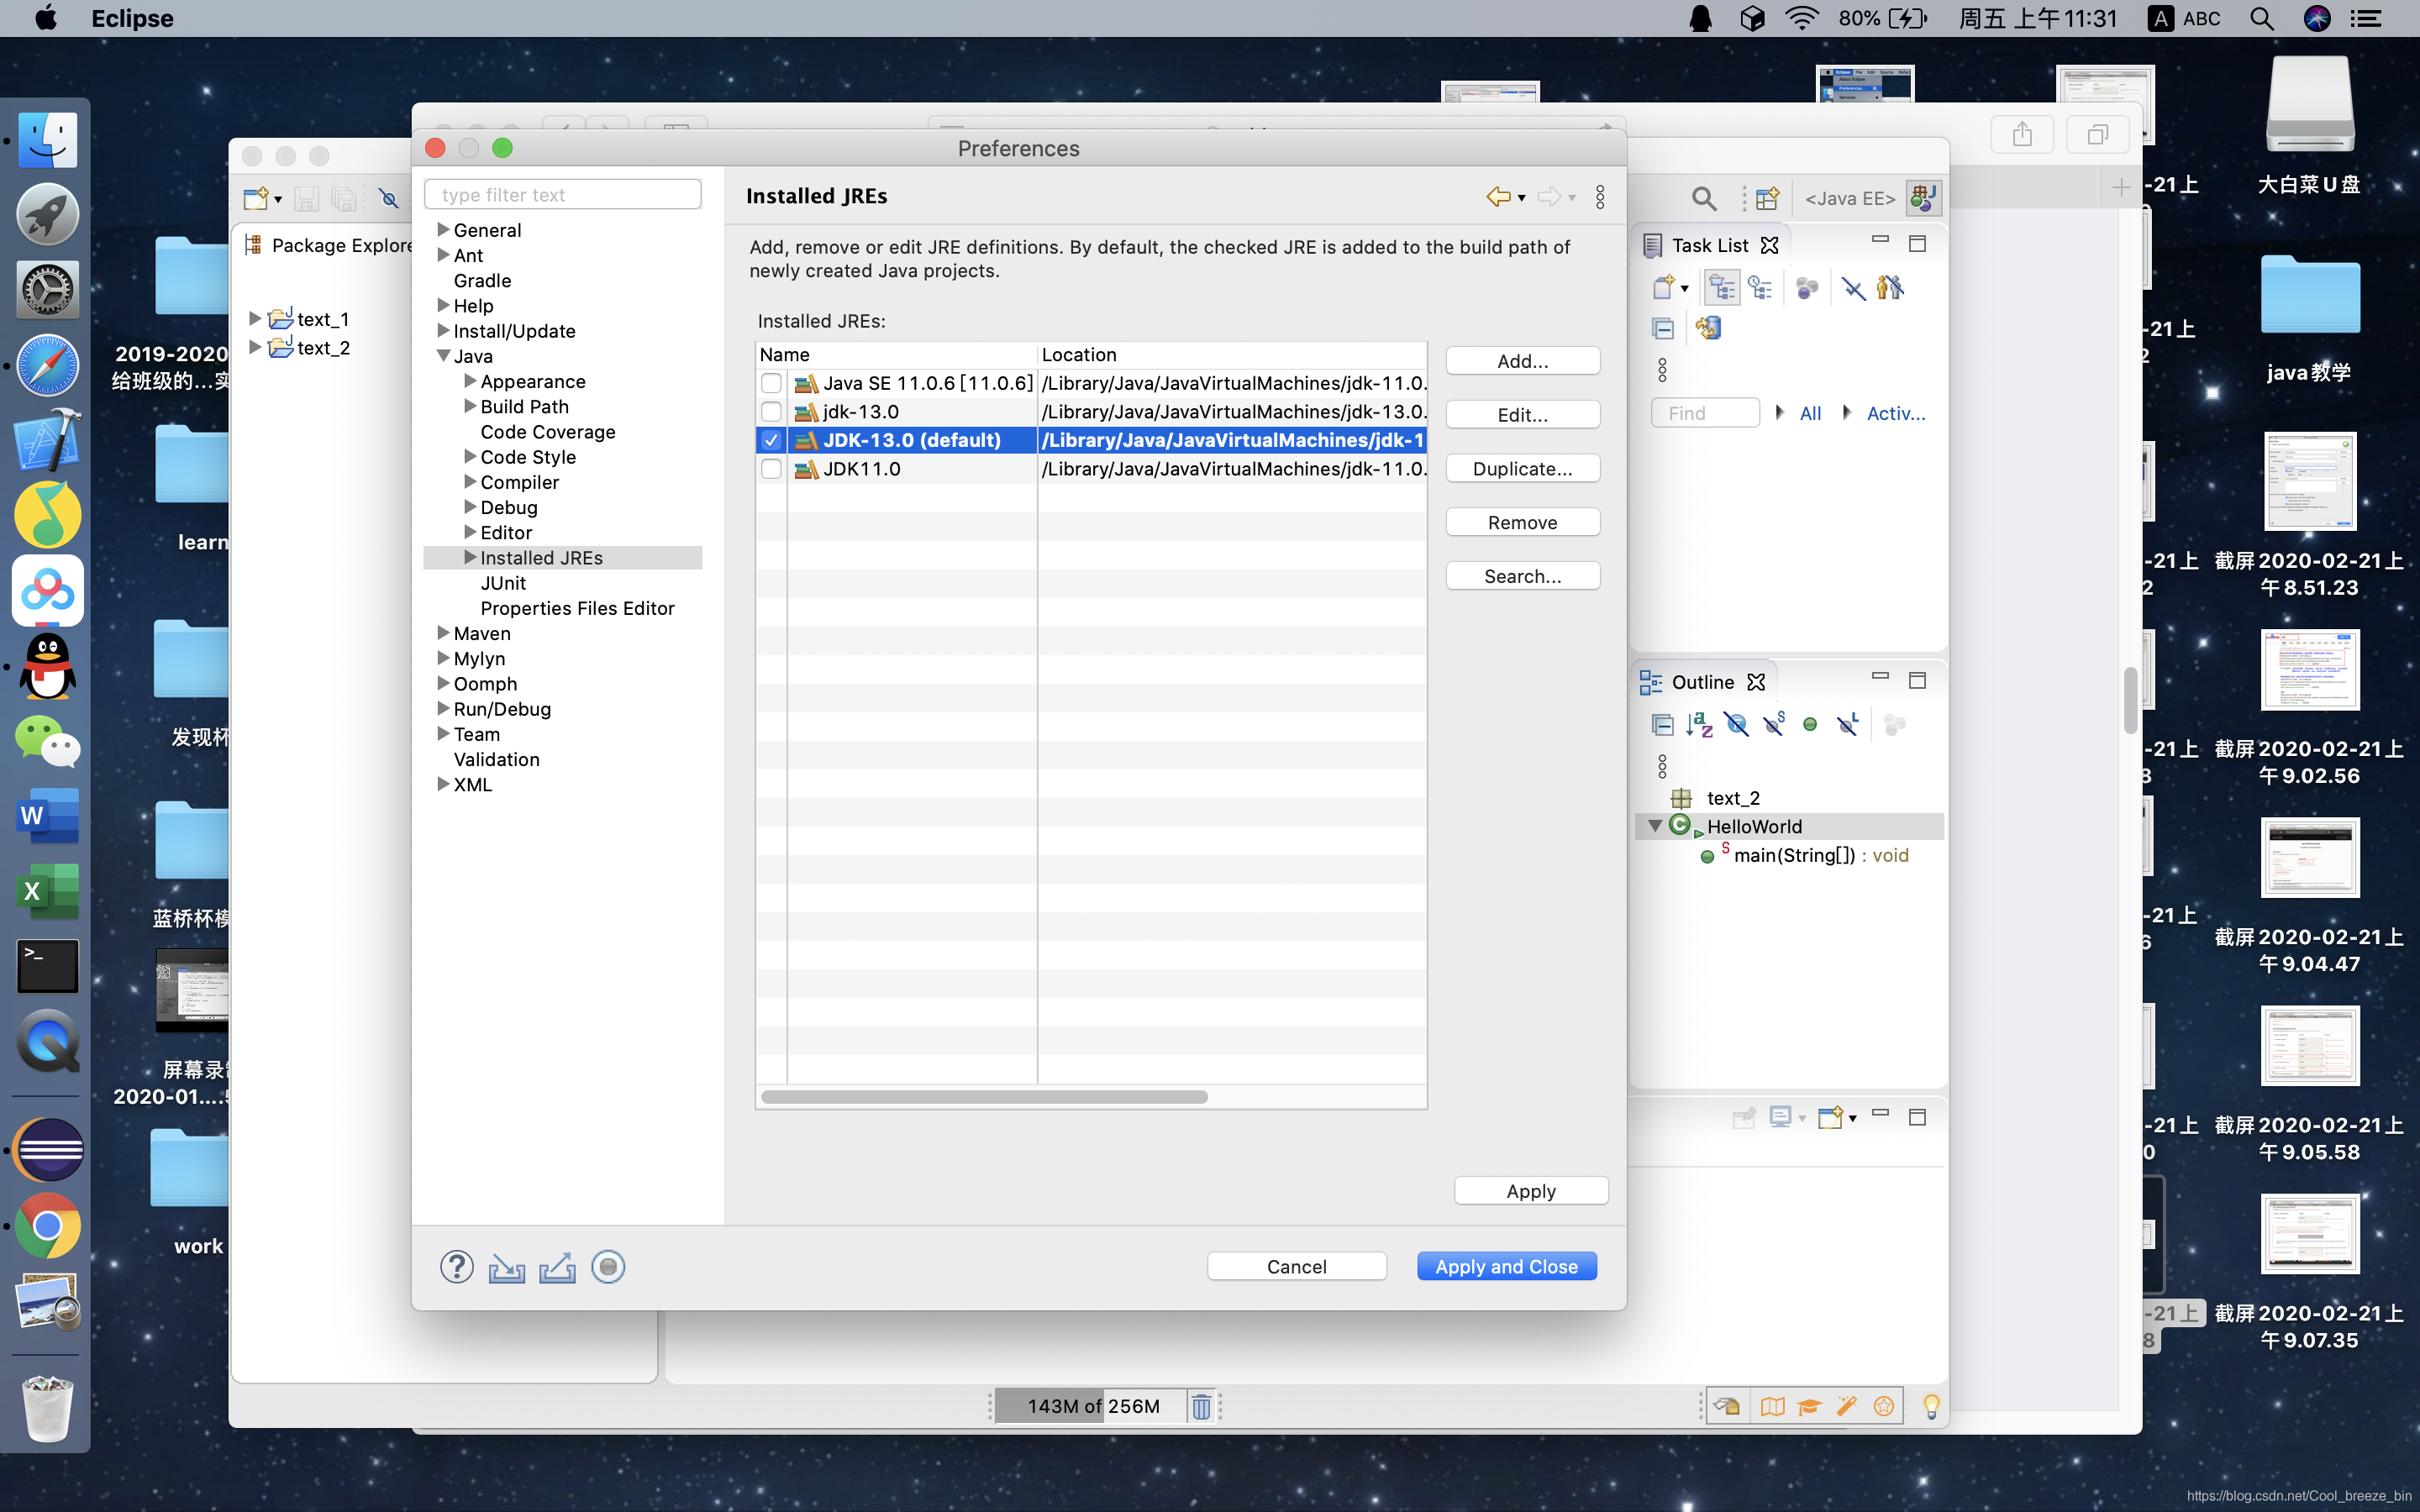This screenshot has width=2420, height=1512.
Task: Go back using the yellow arrow
Action: coord(1498,197)
